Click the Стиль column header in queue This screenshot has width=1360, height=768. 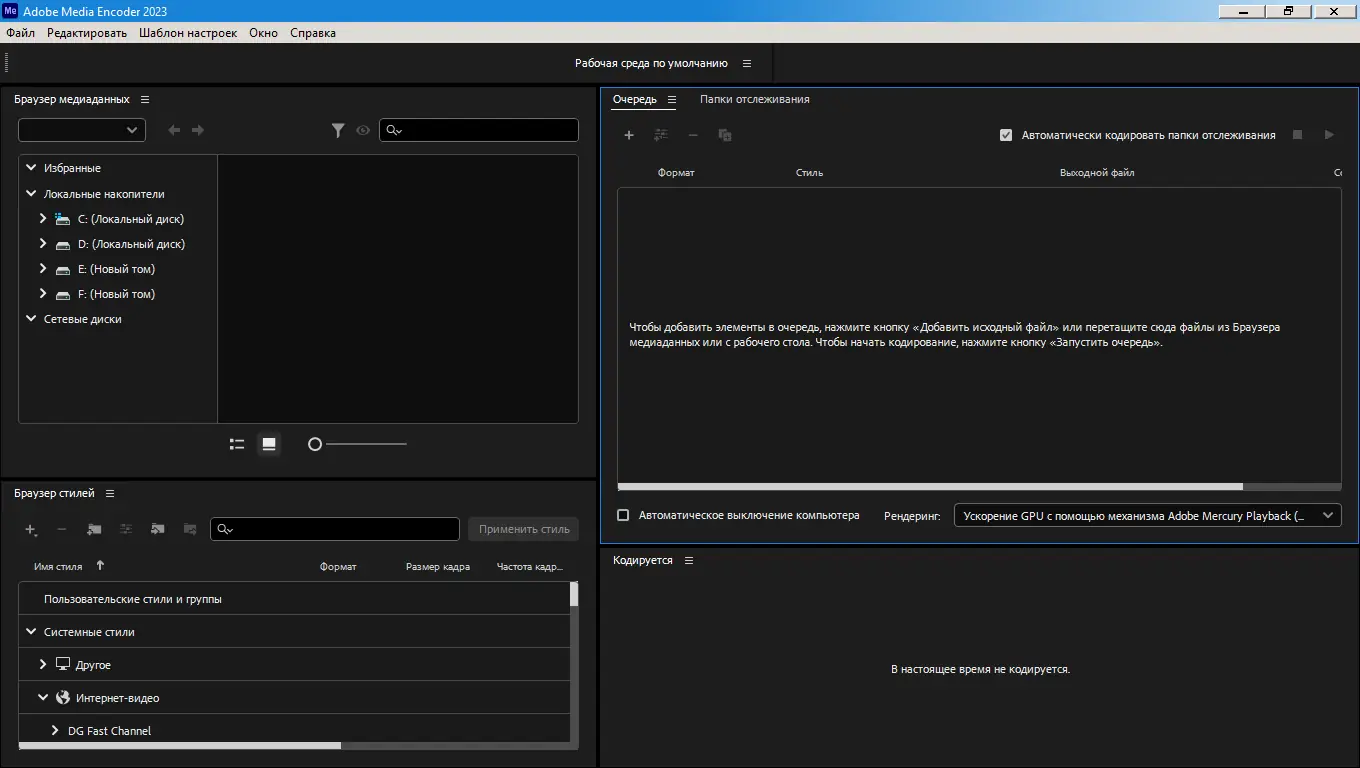pyautogui.click(x=809, y=173)
